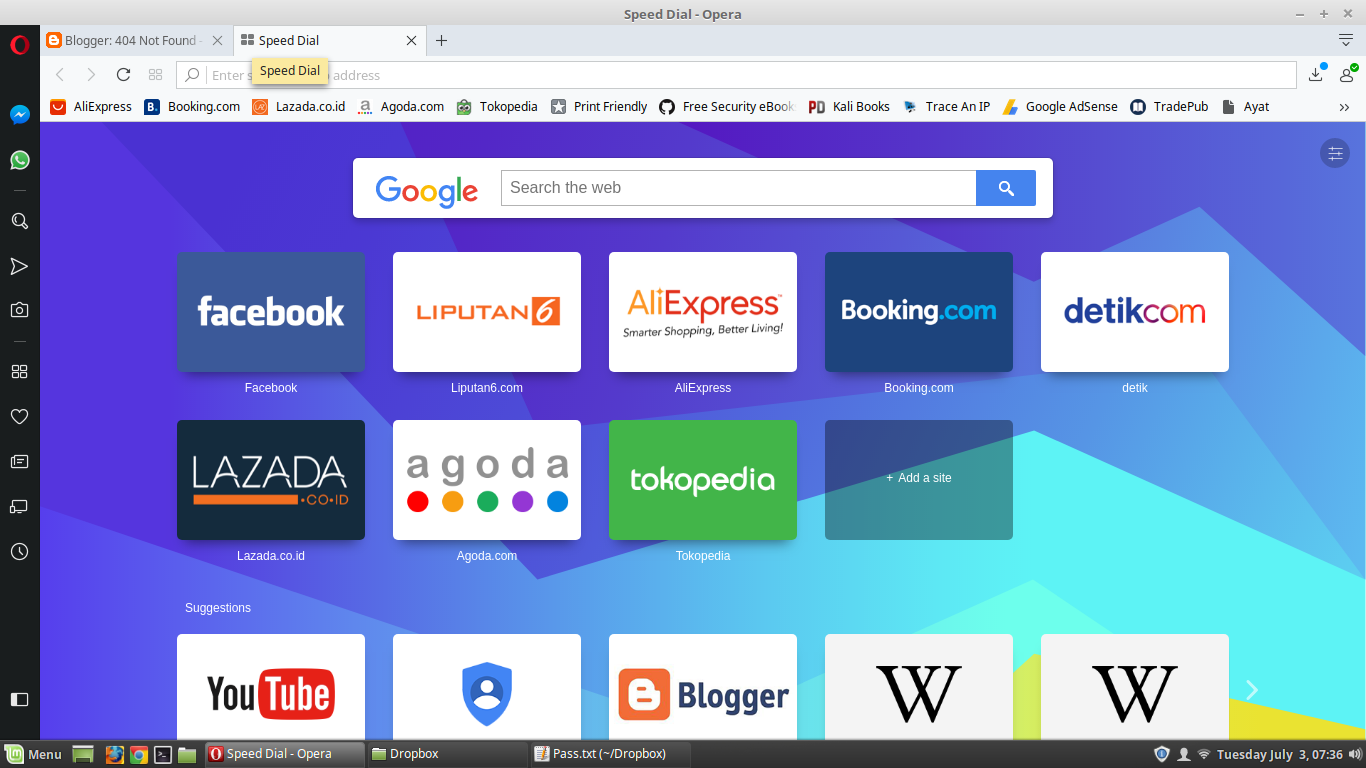Open the Terminal from the taskbar
This screenshot has width=1366, height=768.
[163, 754]
